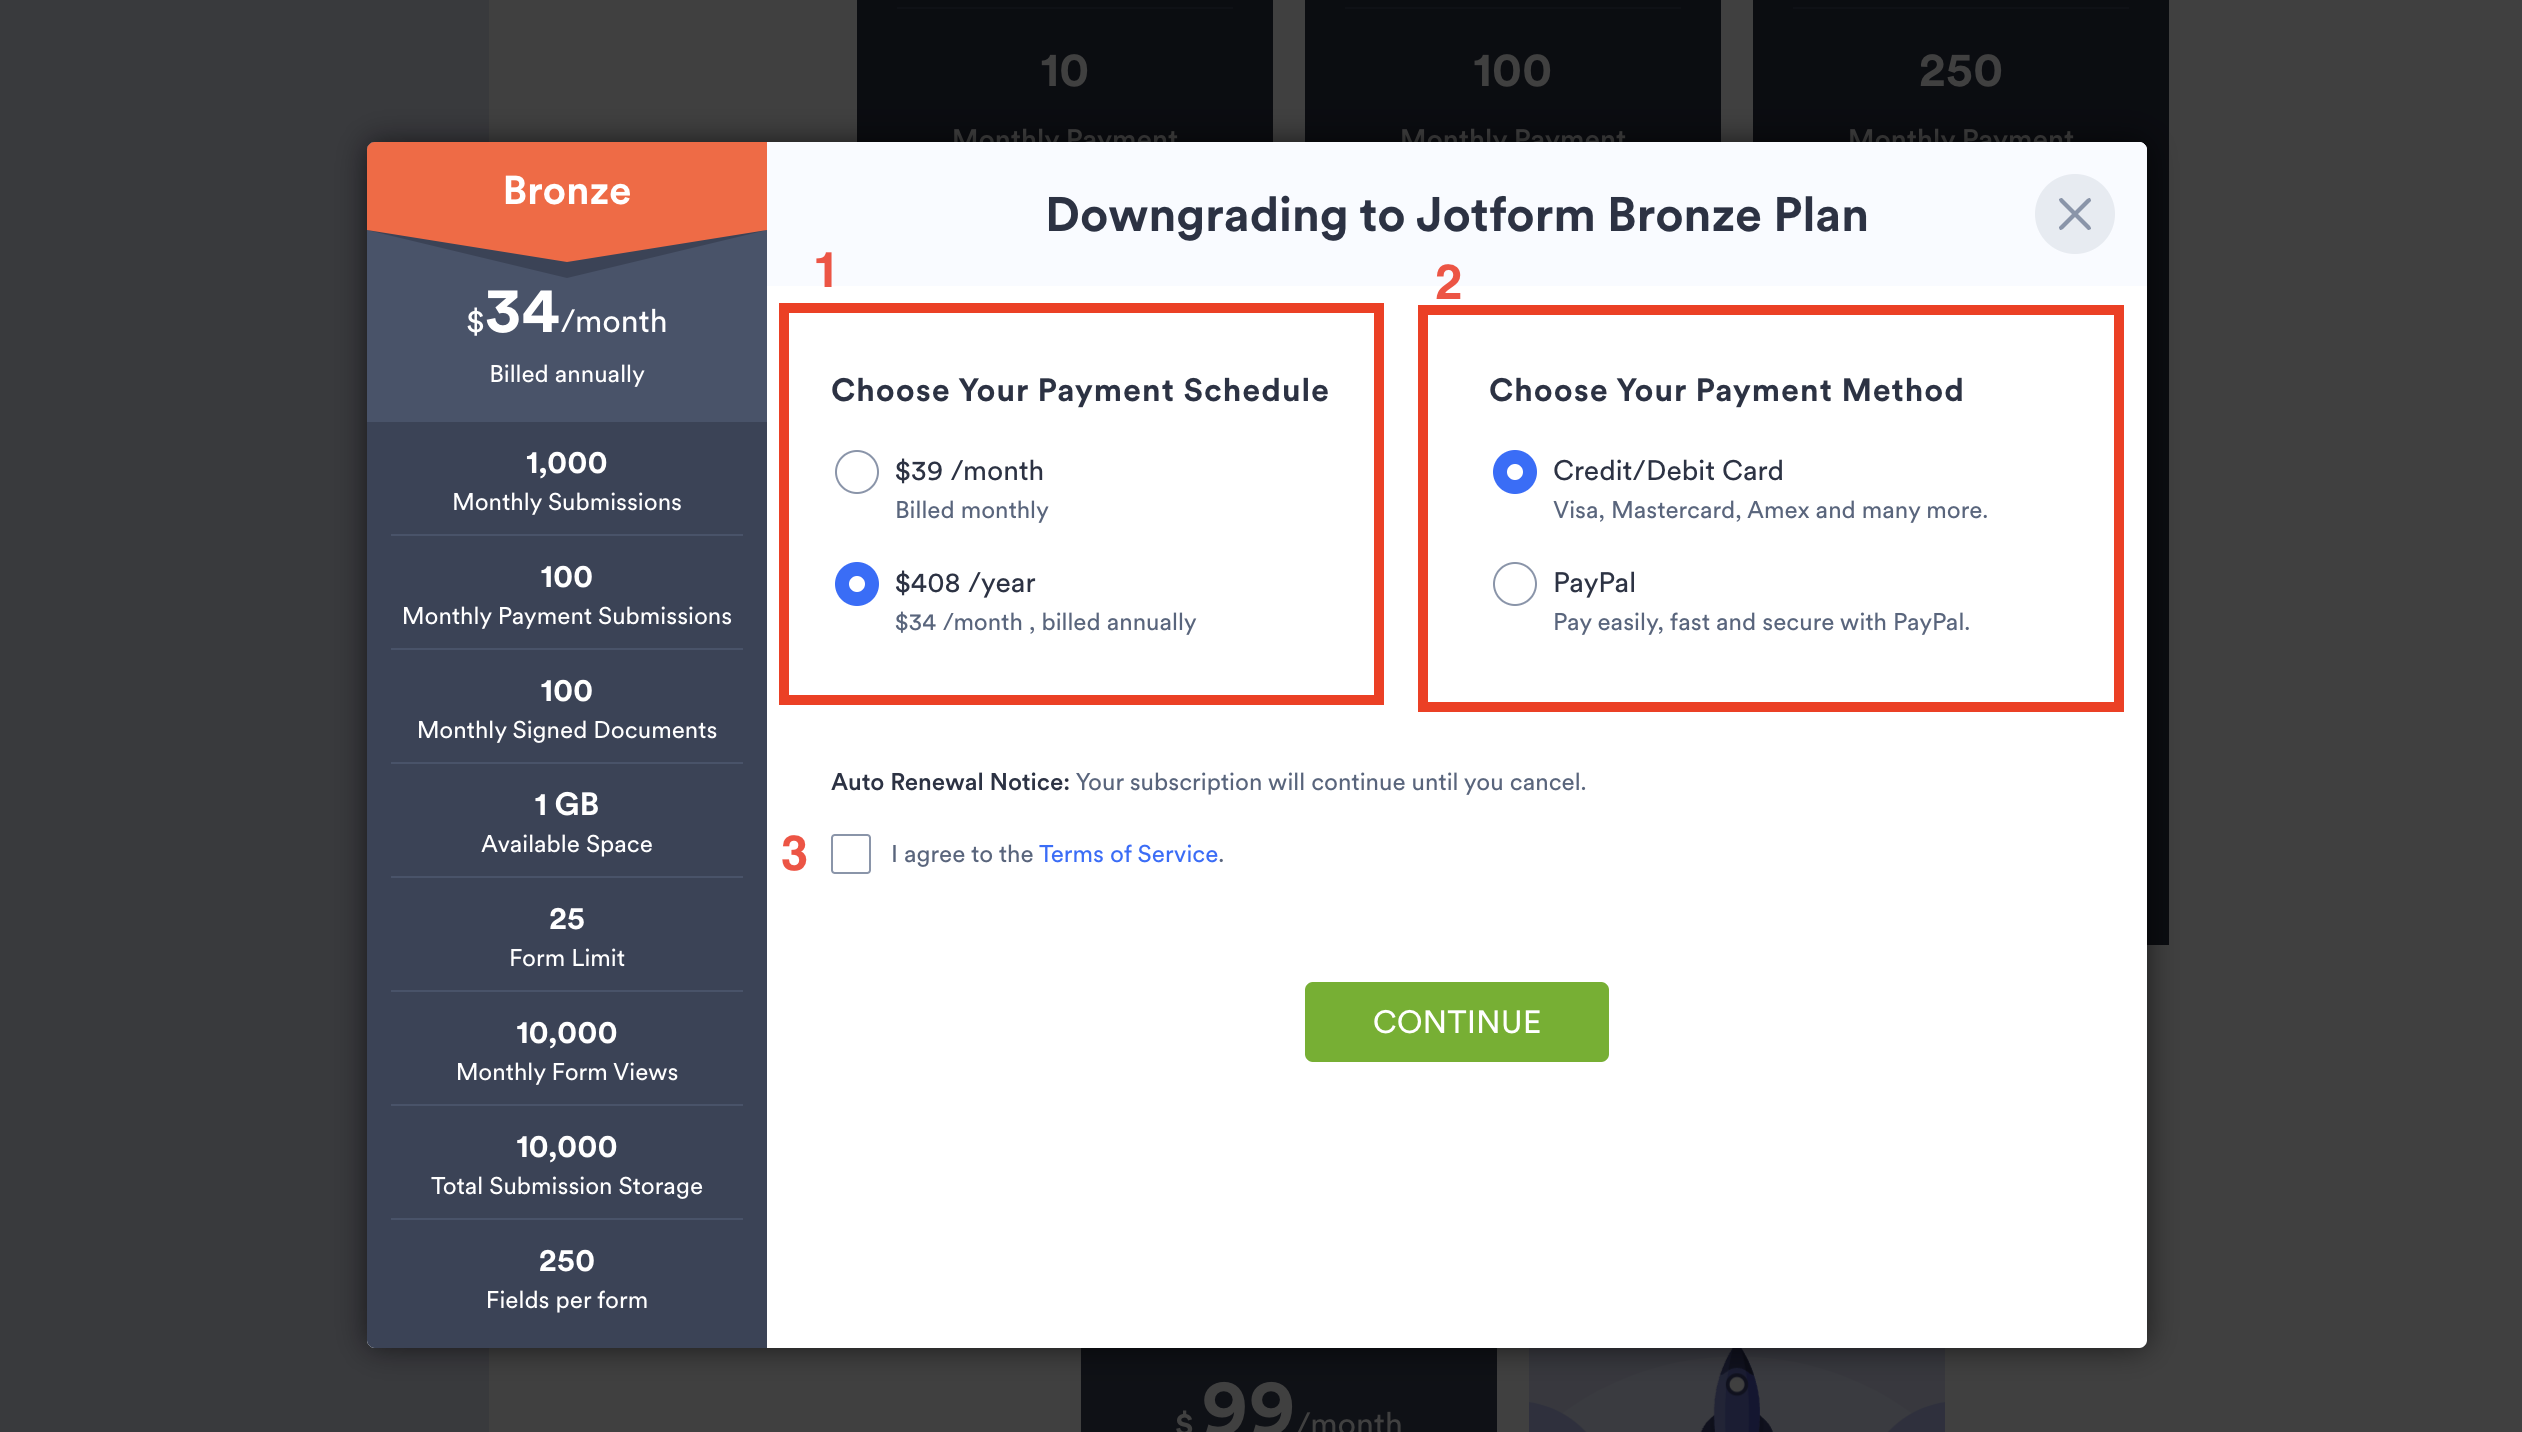Click the 25 Form Limit feature
Viewport: 2522px width, 1432px height.
567,937
